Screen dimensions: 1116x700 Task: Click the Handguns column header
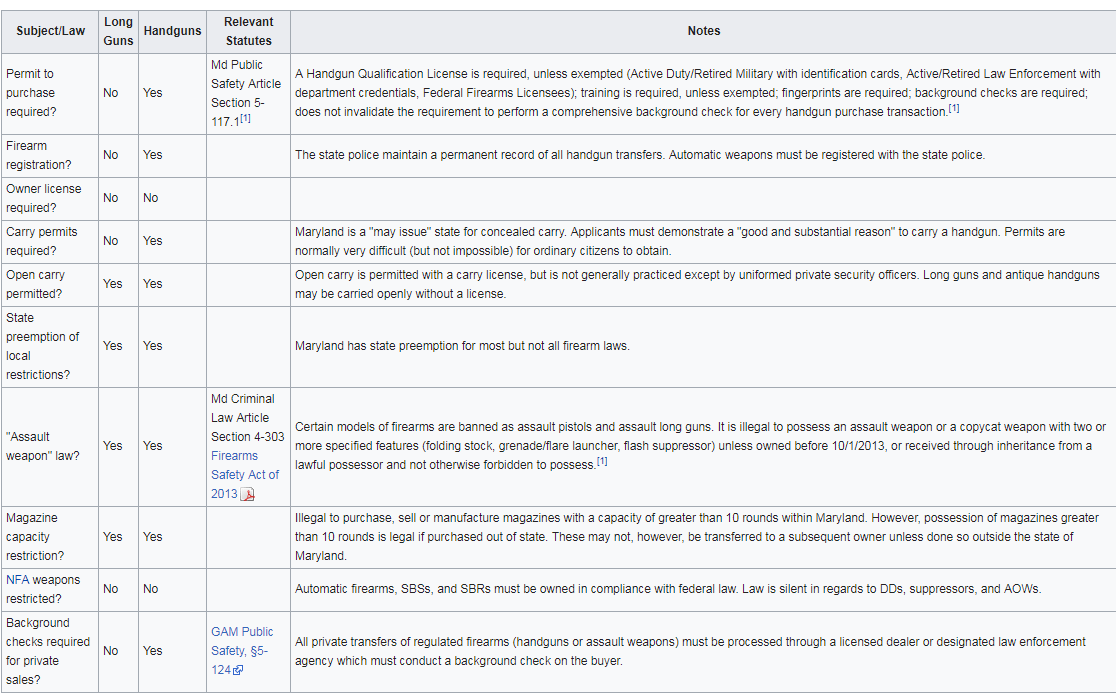(x=172, y=31)
